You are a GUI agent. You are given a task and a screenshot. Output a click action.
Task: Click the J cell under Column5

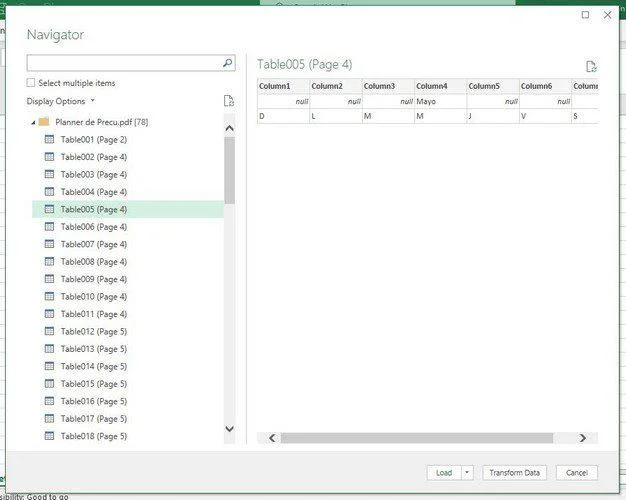[493, 116]
